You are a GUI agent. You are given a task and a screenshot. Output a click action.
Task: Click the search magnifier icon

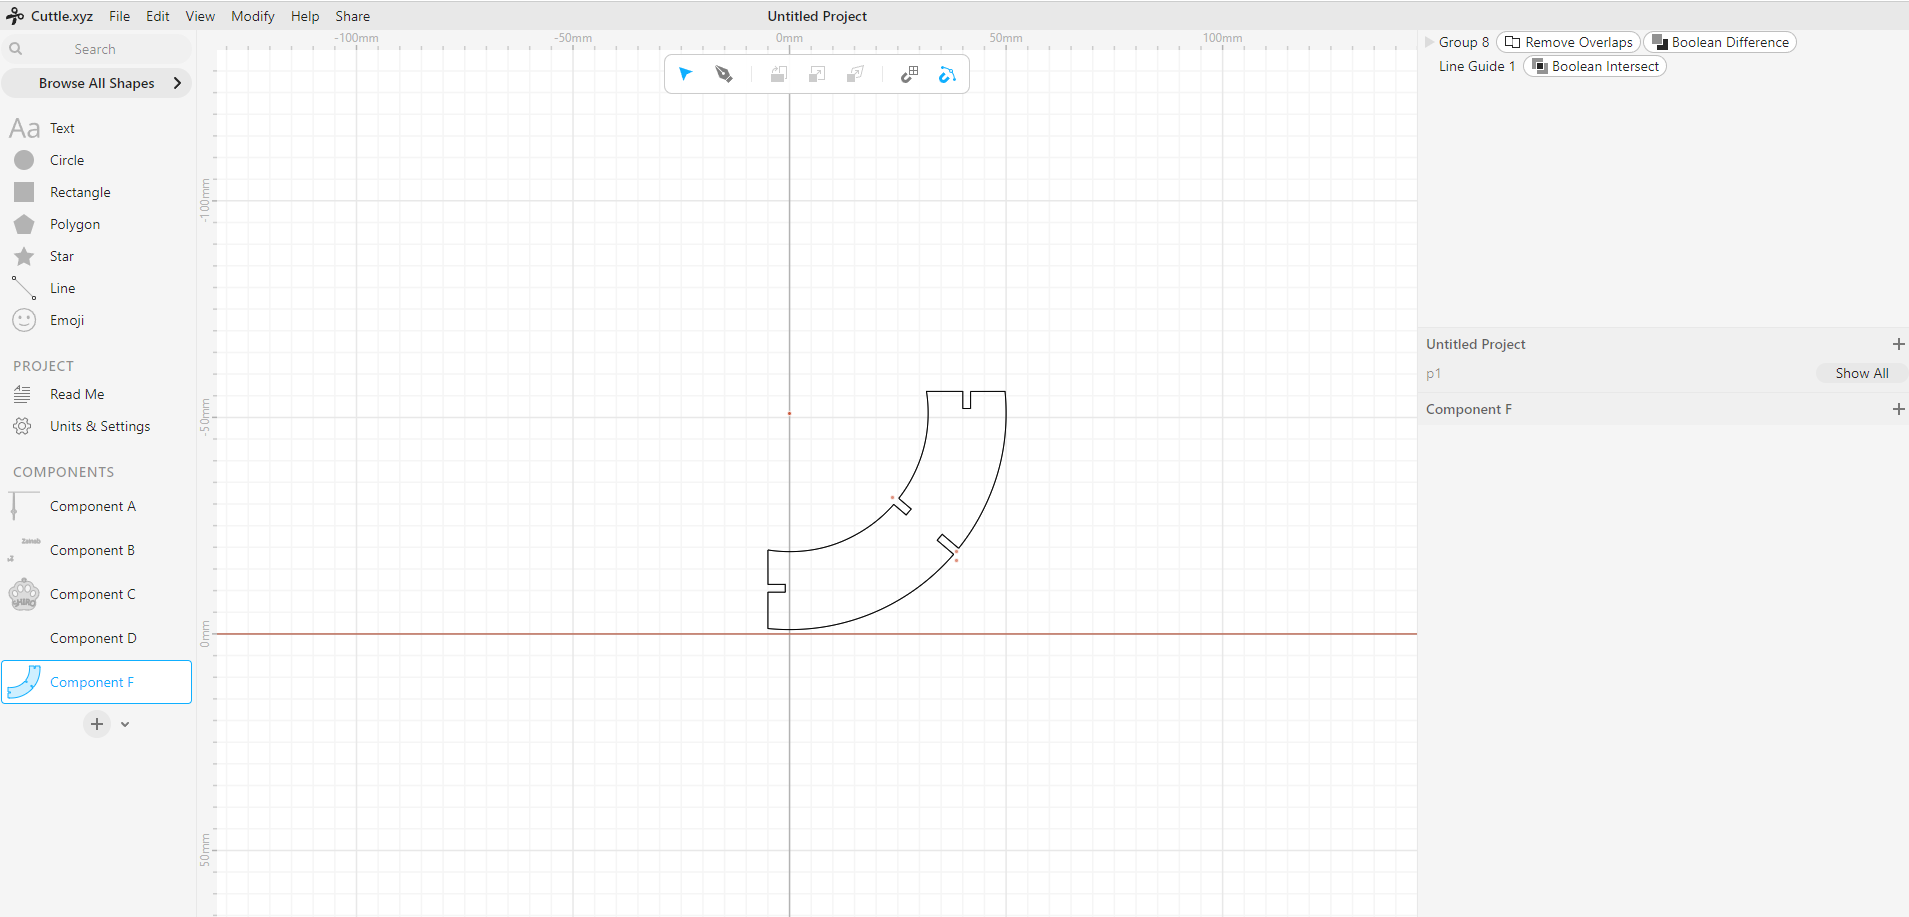16,49
